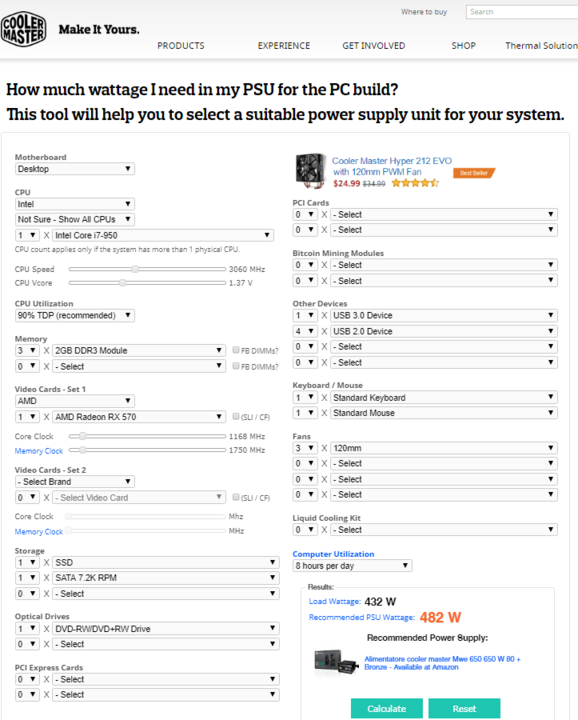Expand the CPU Utilization 90% TDP dropdown
Screen dimensions: 578x720
tap(75, 315)
